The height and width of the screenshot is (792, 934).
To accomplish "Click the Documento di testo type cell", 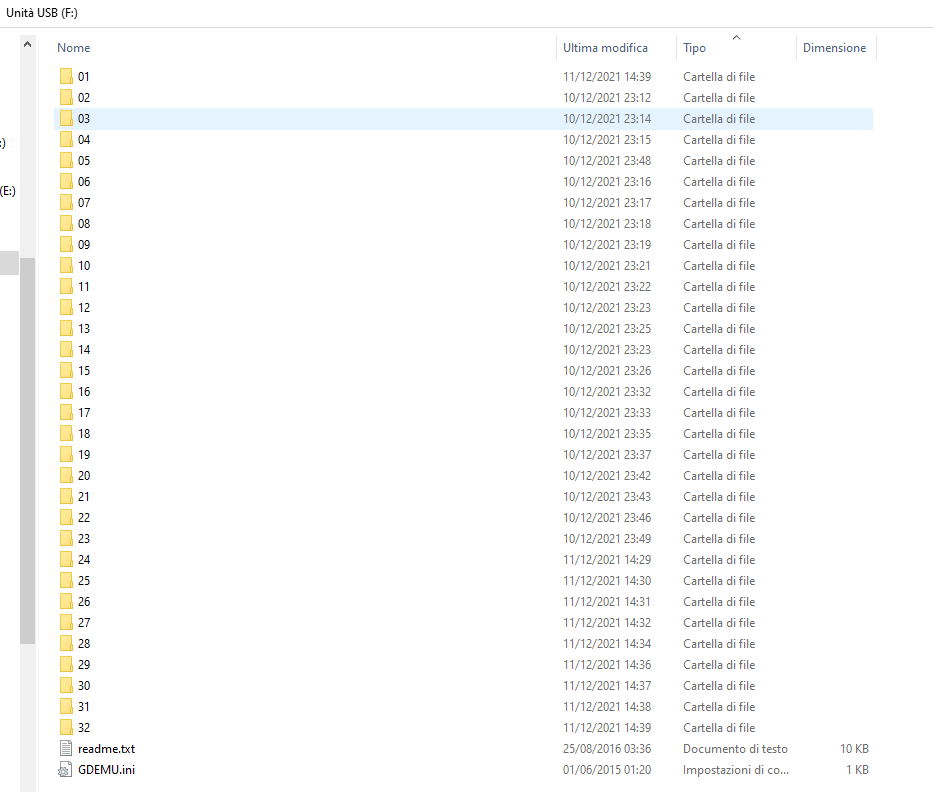I will pos(735,749).
